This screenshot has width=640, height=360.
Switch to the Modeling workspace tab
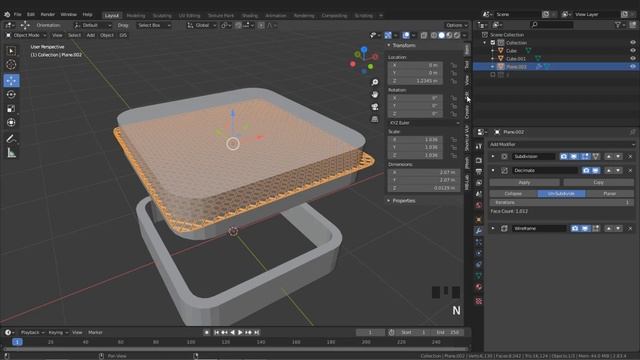pyautogui.click(x=136, y=16)
